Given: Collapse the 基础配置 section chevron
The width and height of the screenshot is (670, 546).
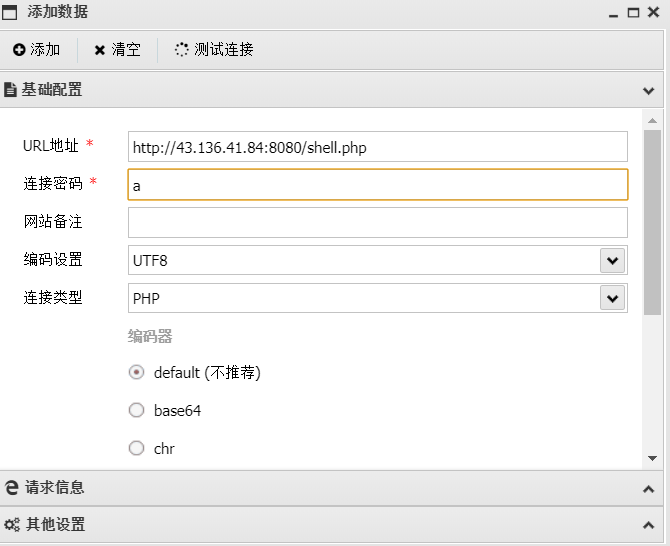Looking at the screenshot, I should tap(649, 90).
